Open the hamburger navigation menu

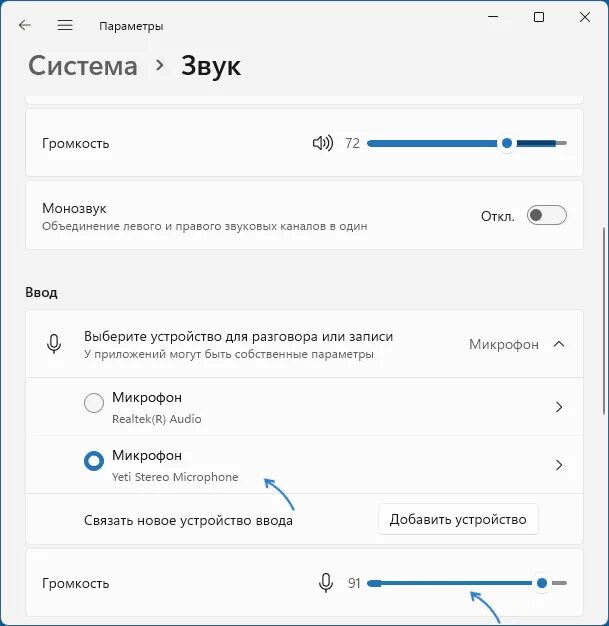click(x=65, y=26)
